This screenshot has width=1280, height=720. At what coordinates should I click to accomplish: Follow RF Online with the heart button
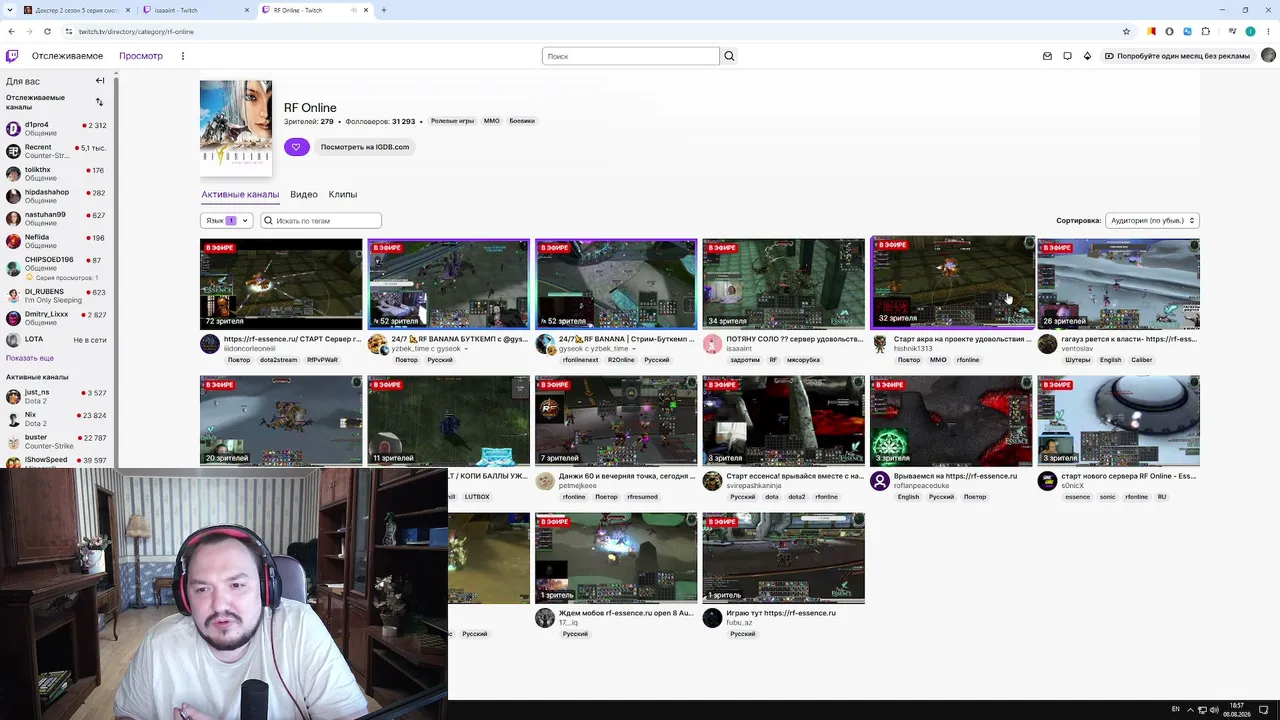click(296, 147)
